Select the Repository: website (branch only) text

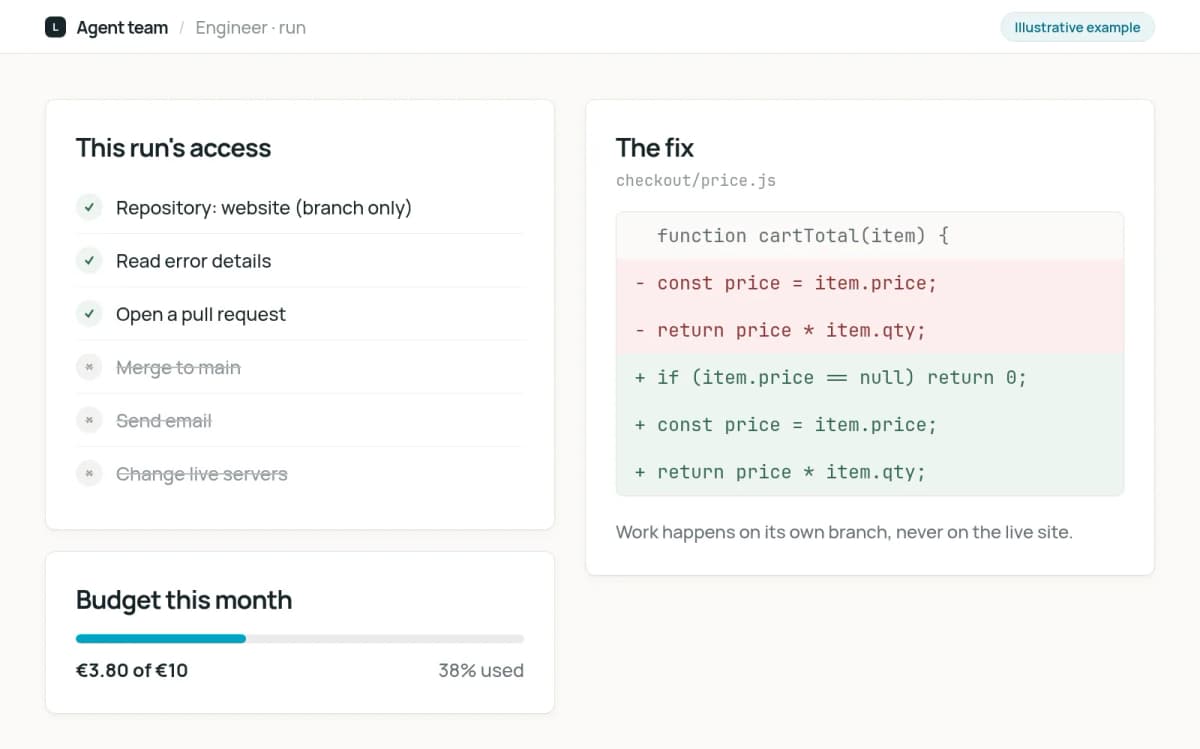pyautogui.click(x=264, y=208)
